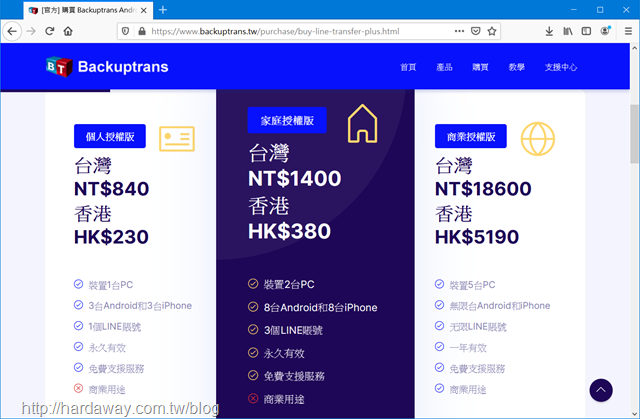Click the tracking protection shield icon

click(126, 31)
